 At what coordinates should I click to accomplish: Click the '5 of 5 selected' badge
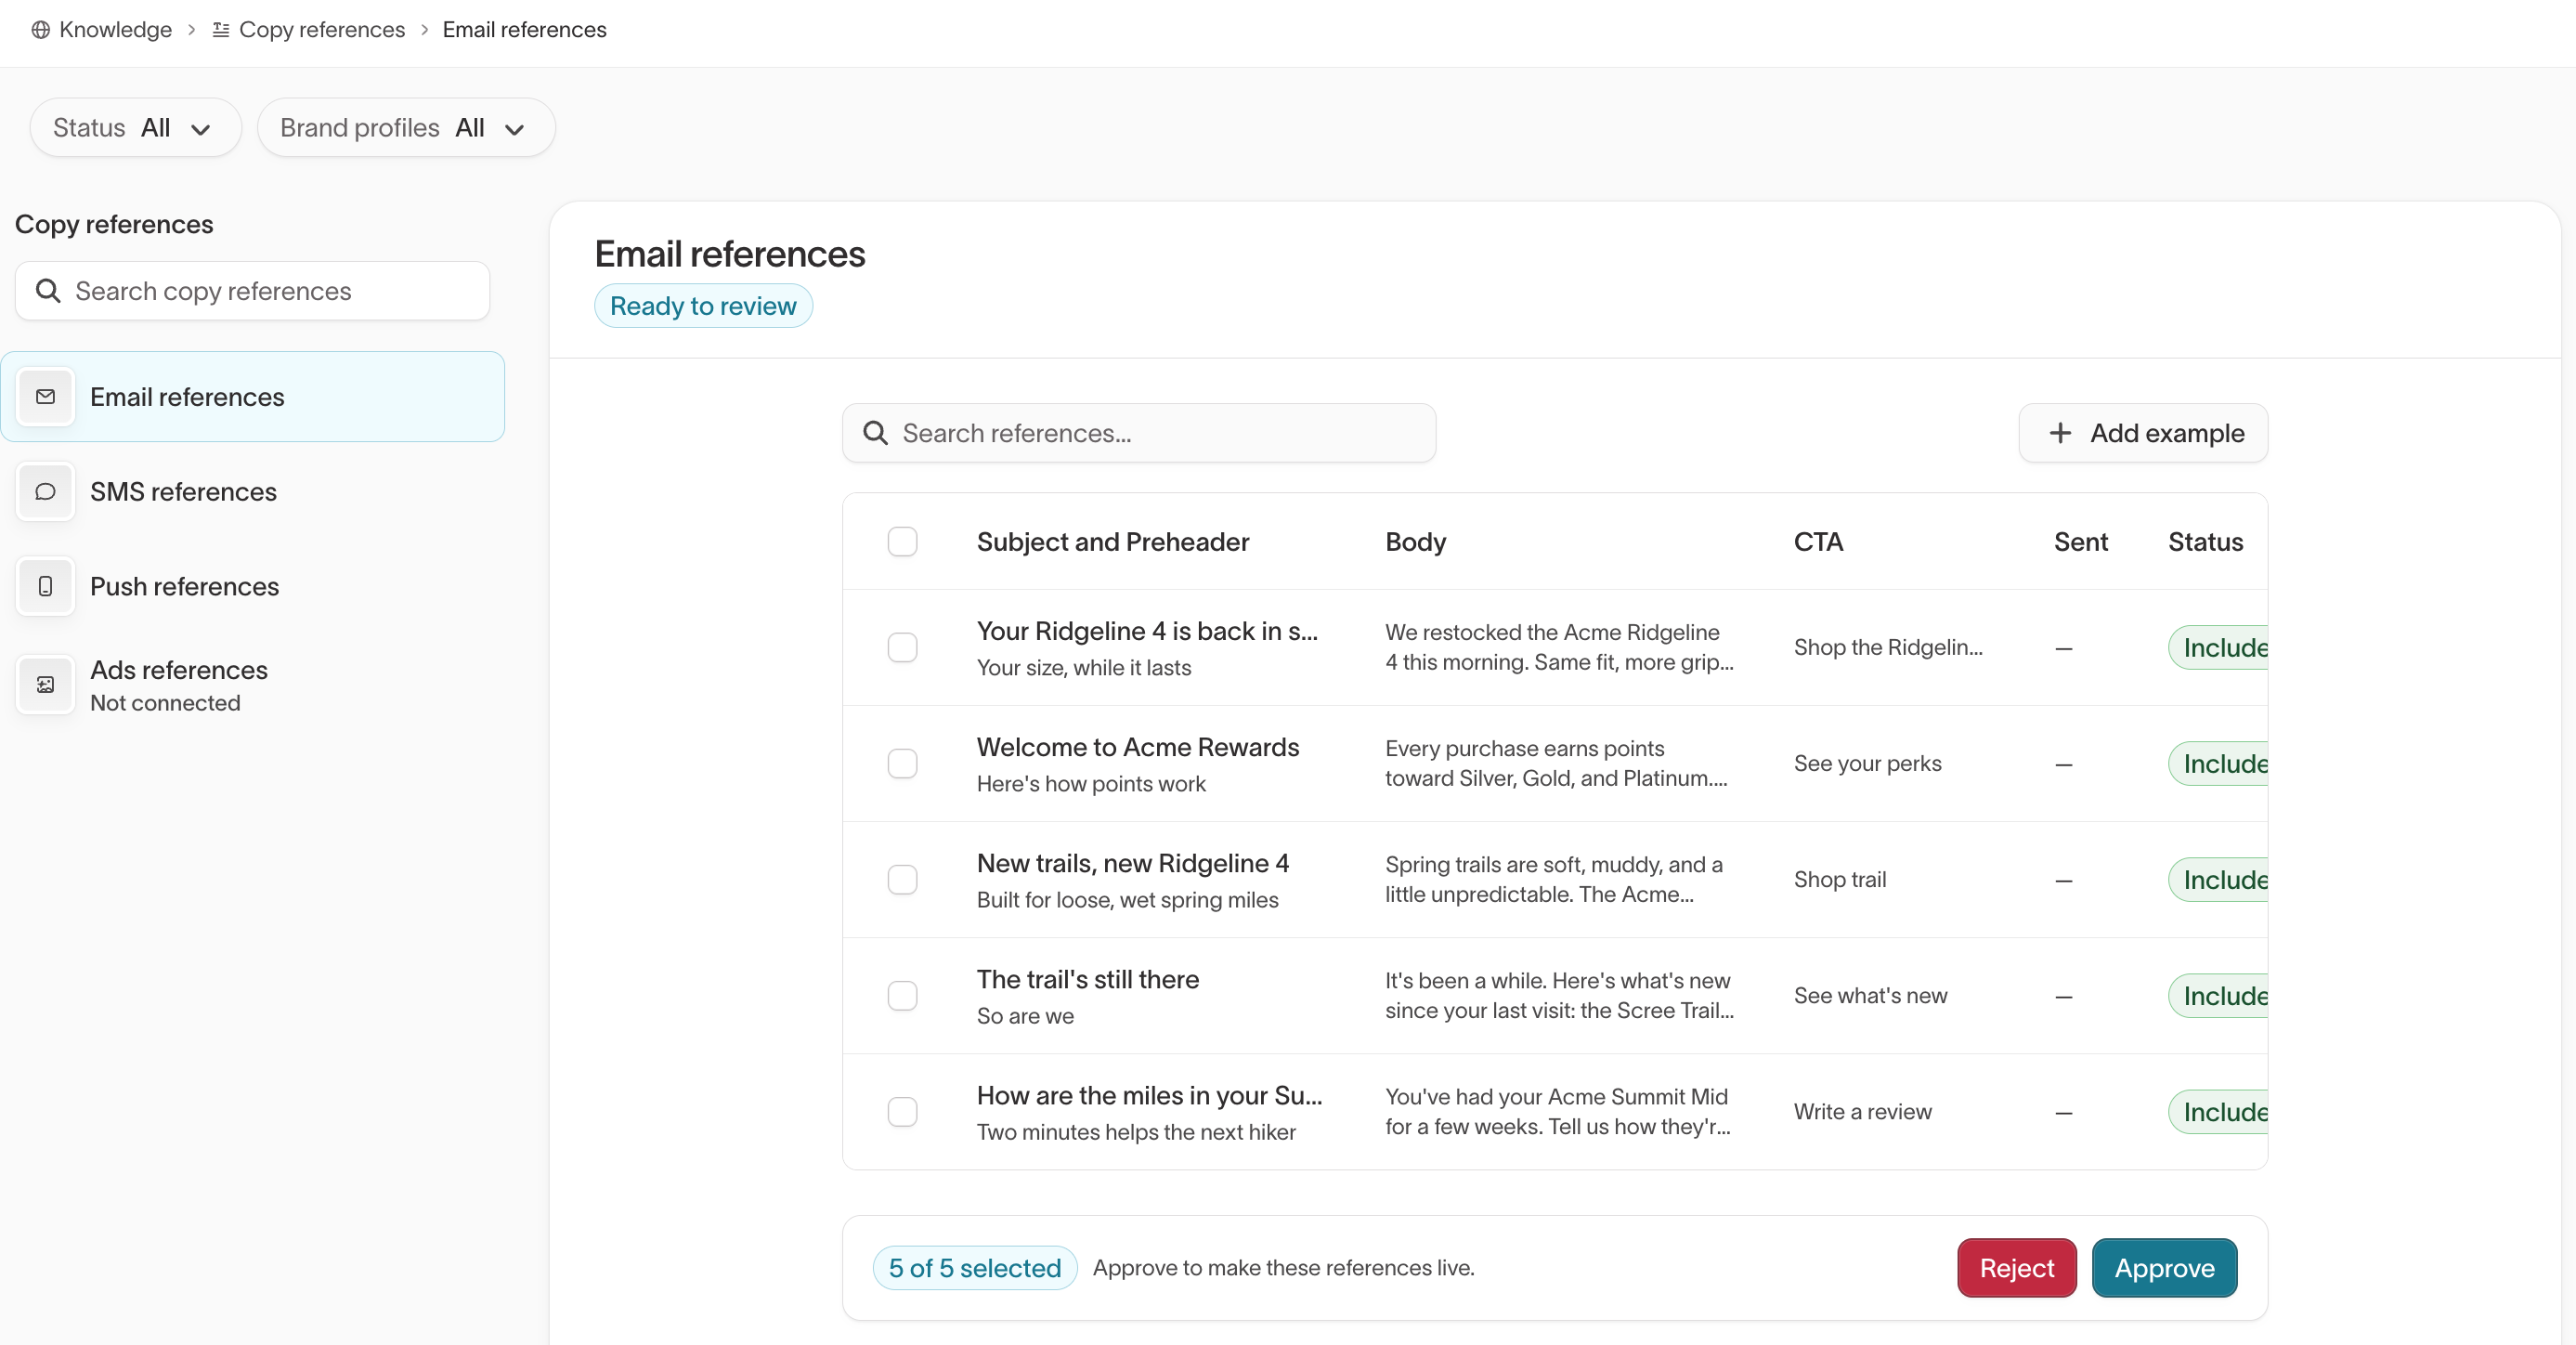975,1268
